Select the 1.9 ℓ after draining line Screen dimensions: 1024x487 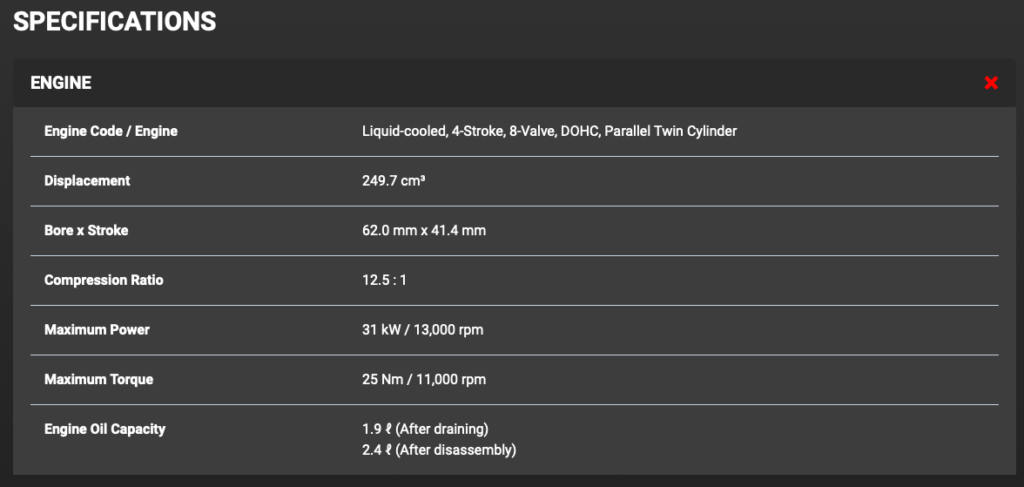pyautogui.click(x=425, y=429)
